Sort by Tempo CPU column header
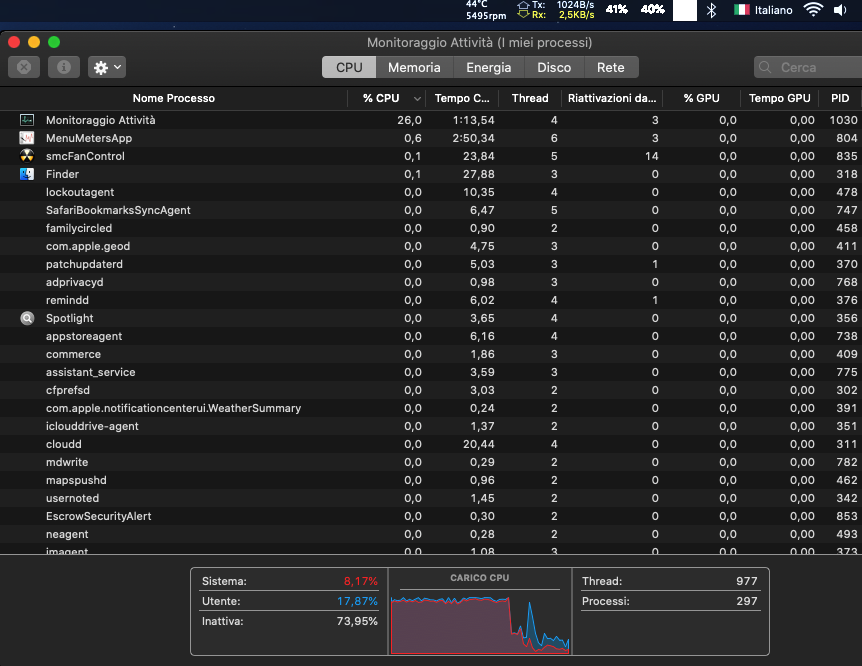862x666 pixels. 462,98
